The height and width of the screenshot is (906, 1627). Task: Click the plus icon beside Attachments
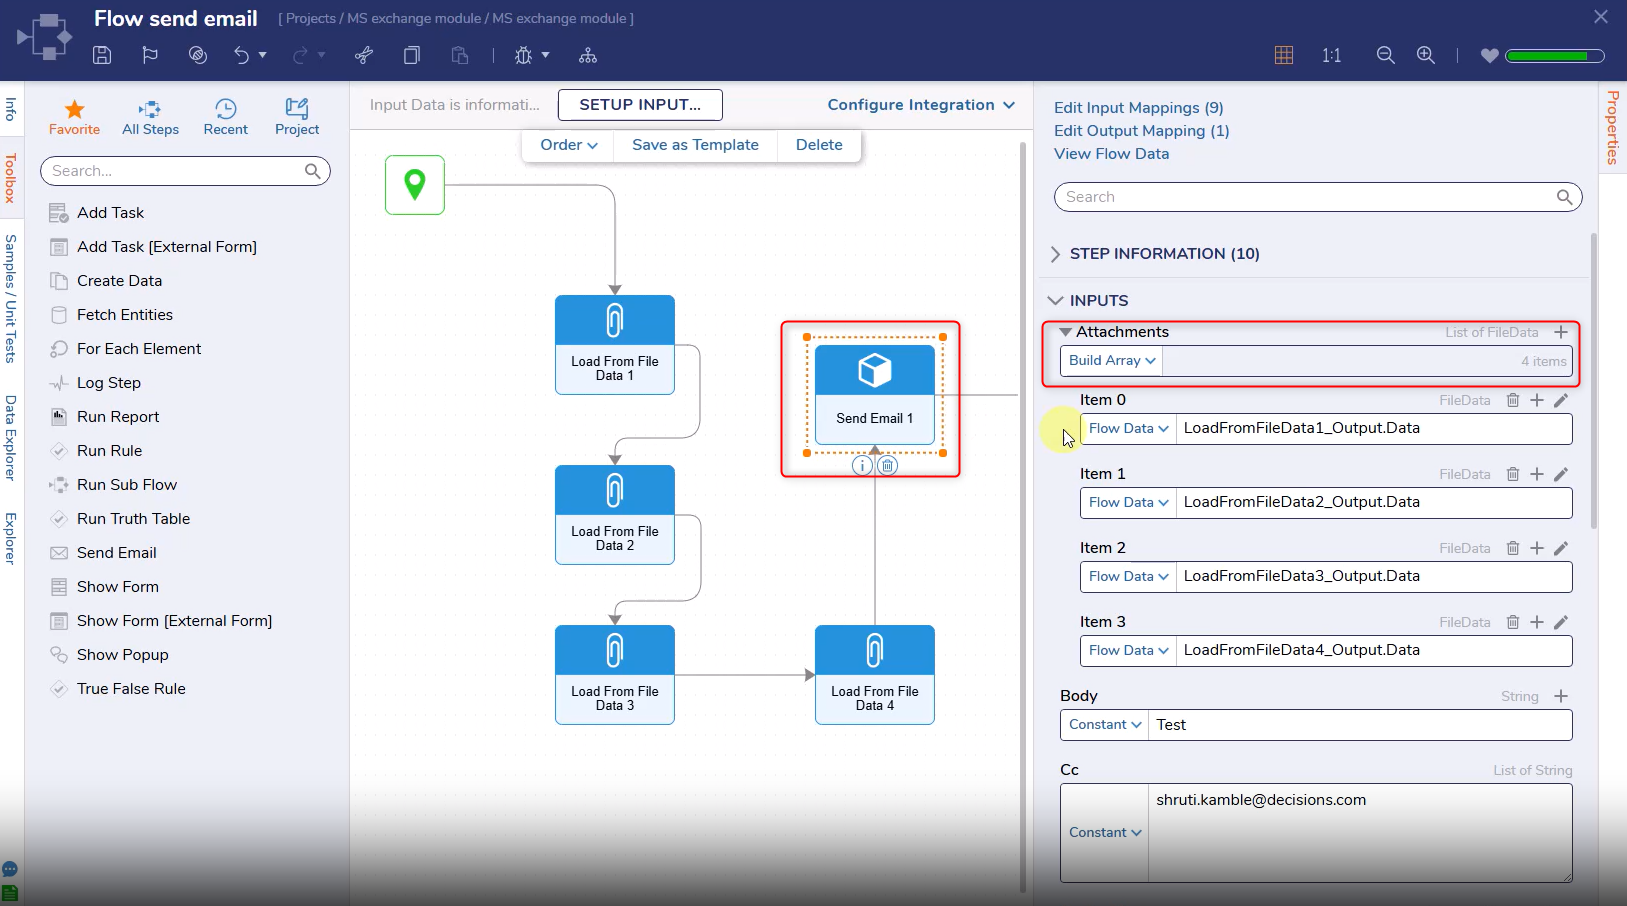[x=1561, y=332]
